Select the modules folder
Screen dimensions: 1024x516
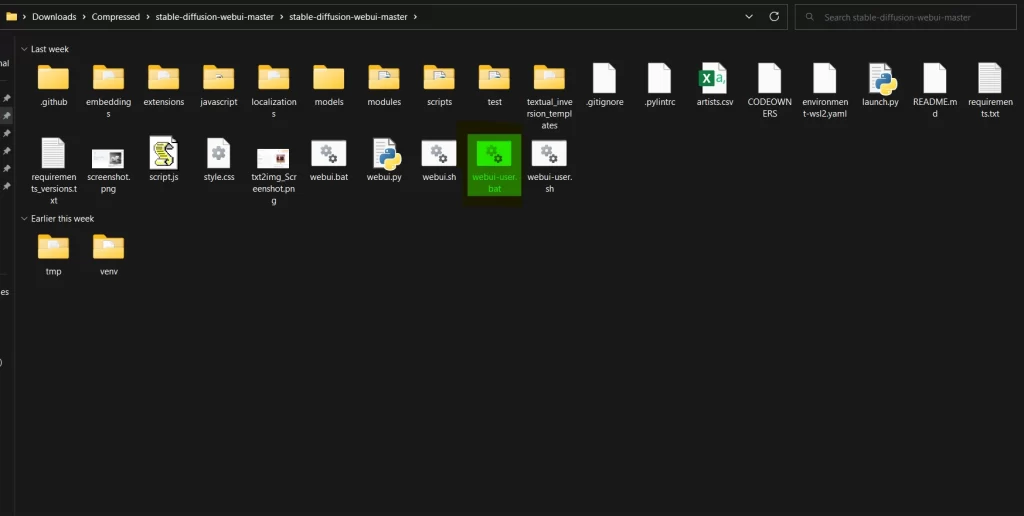[x=384, y=84]
